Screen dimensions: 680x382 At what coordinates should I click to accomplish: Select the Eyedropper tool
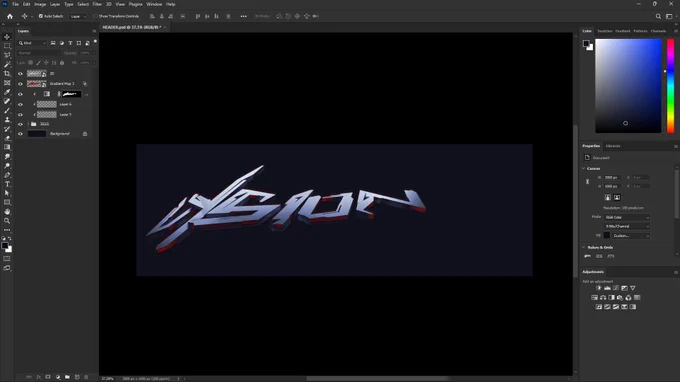[x=7, y=92]
